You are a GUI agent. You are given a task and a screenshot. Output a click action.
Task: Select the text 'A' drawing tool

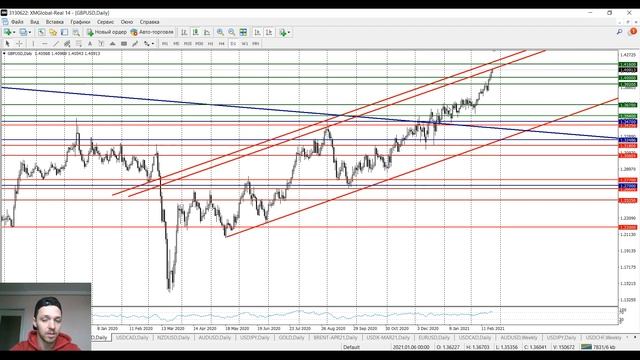(90, 44)
